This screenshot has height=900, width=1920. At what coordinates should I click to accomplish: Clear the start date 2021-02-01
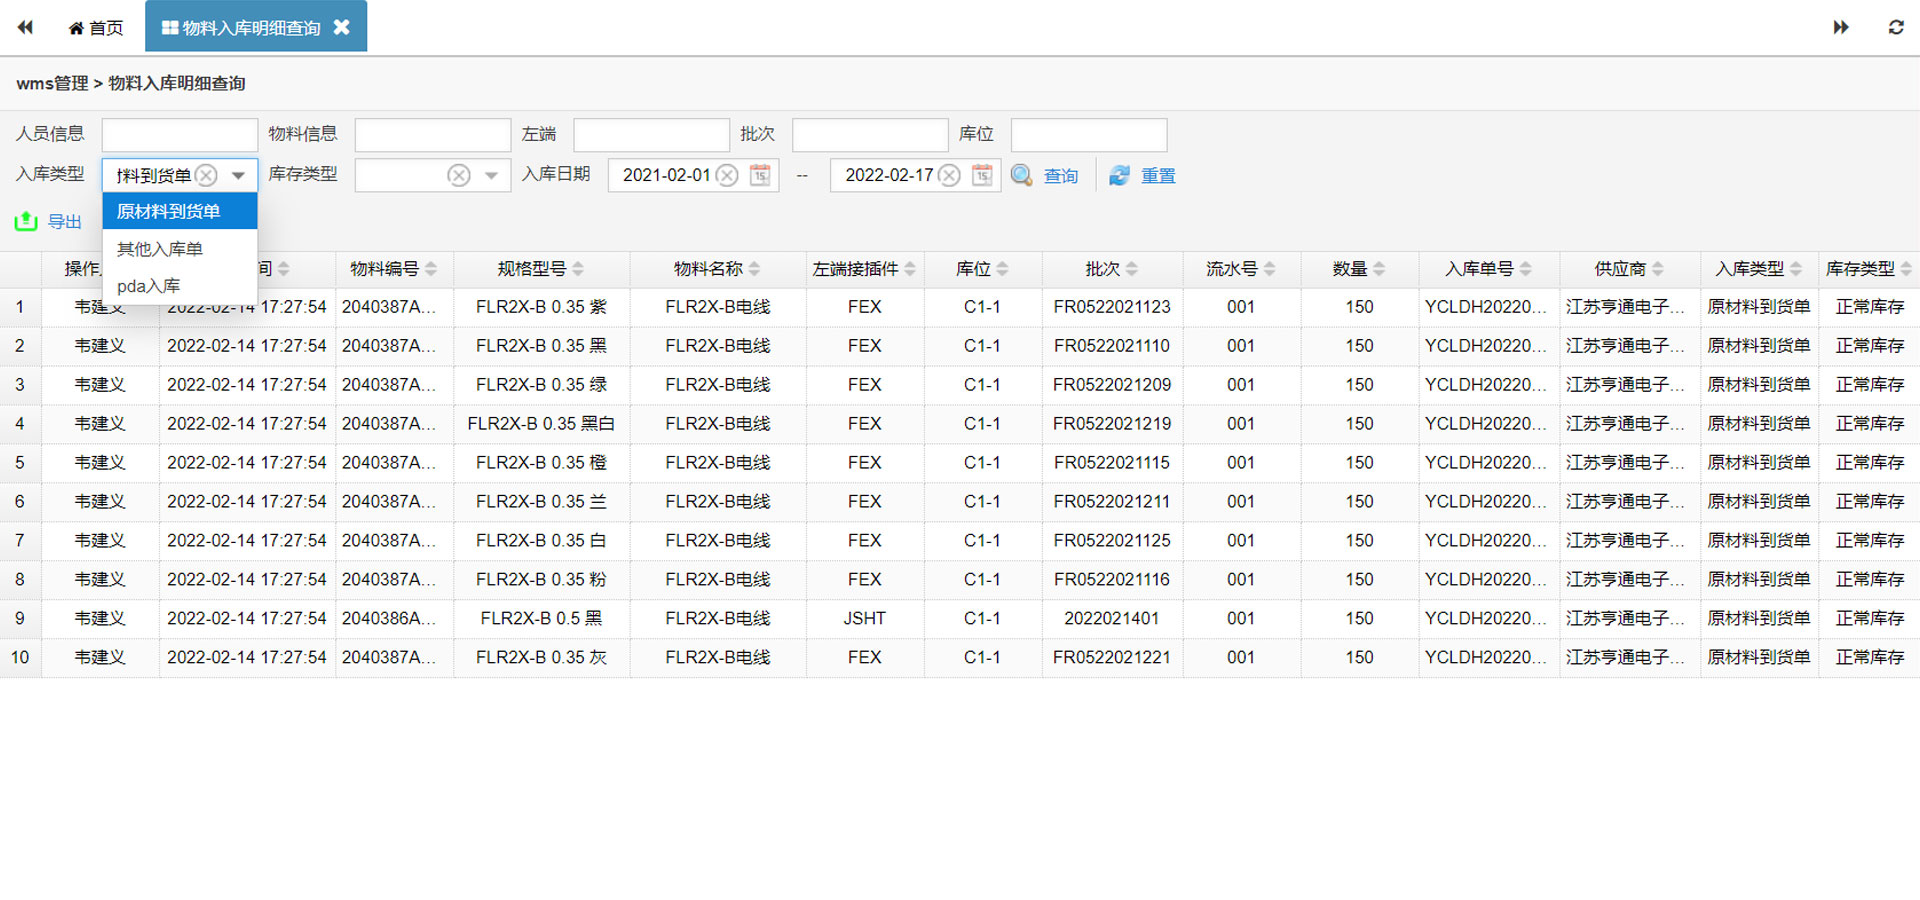point(727,175)
